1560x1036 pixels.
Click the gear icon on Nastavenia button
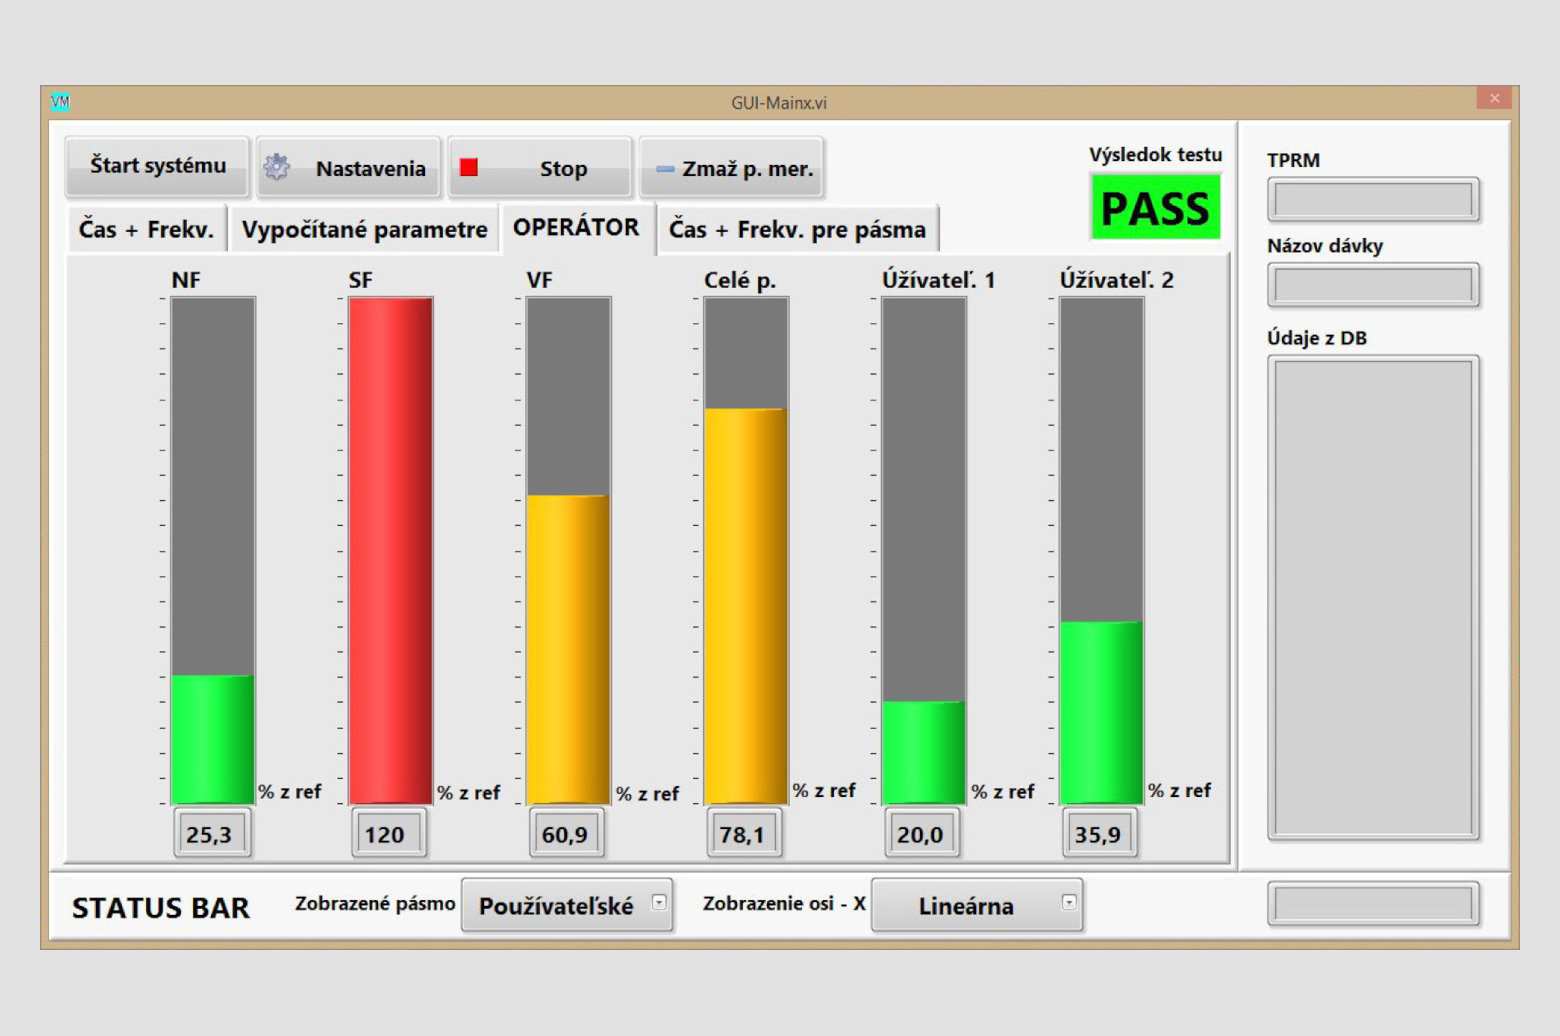277,167
